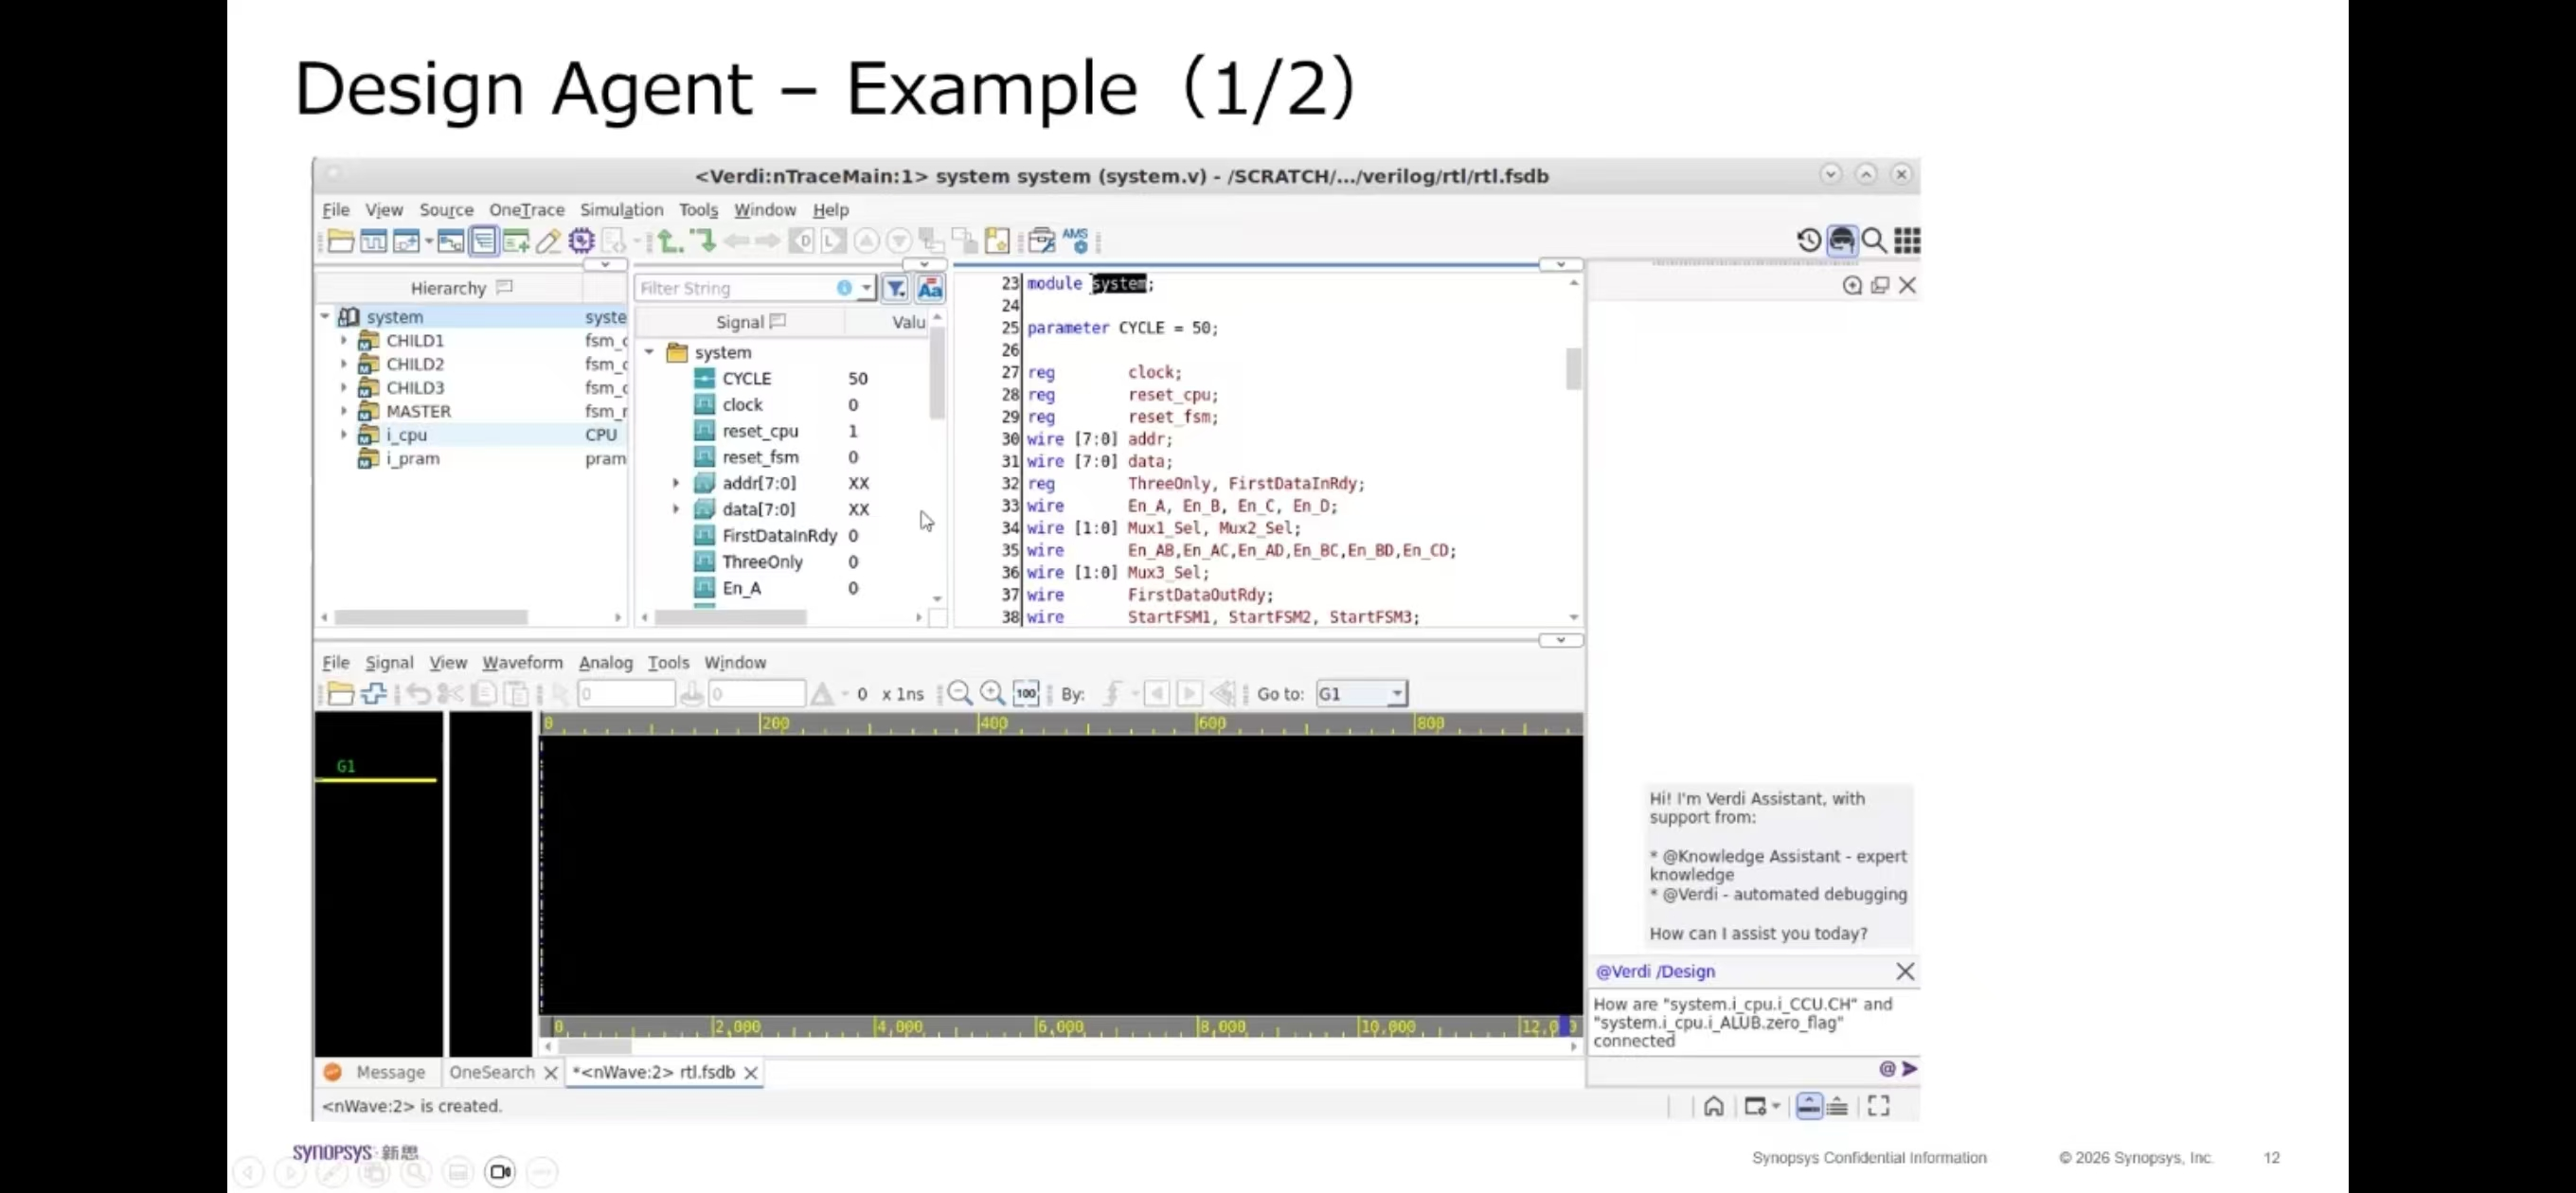Click the Get Signals icon in waveform toolbar
The width and height of the screenshot is (2576, 1193).
[x=373, y=693]
